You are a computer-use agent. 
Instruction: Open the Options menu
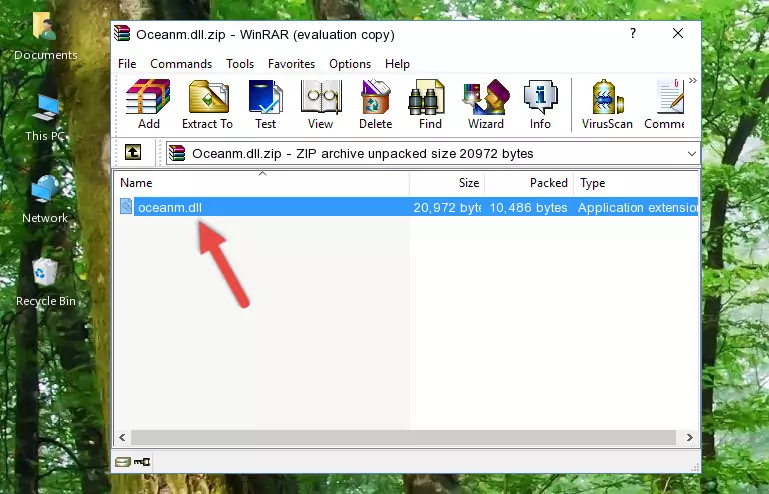pos(350,64)
